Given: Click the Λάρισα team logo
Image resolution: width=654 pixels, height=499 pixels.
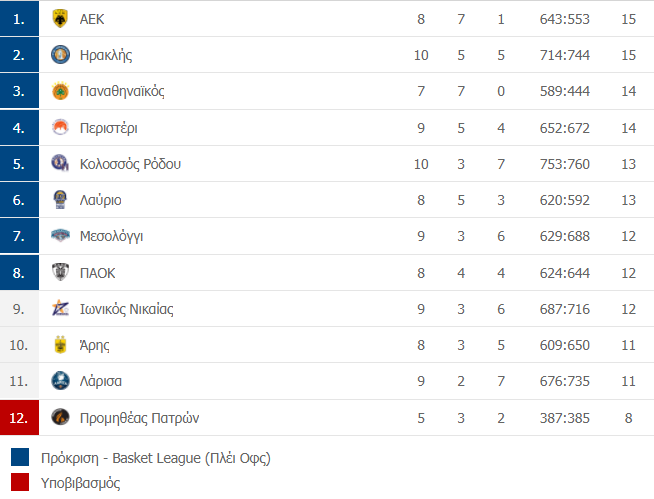Looking at the screenshot, I should click(60, 381).
